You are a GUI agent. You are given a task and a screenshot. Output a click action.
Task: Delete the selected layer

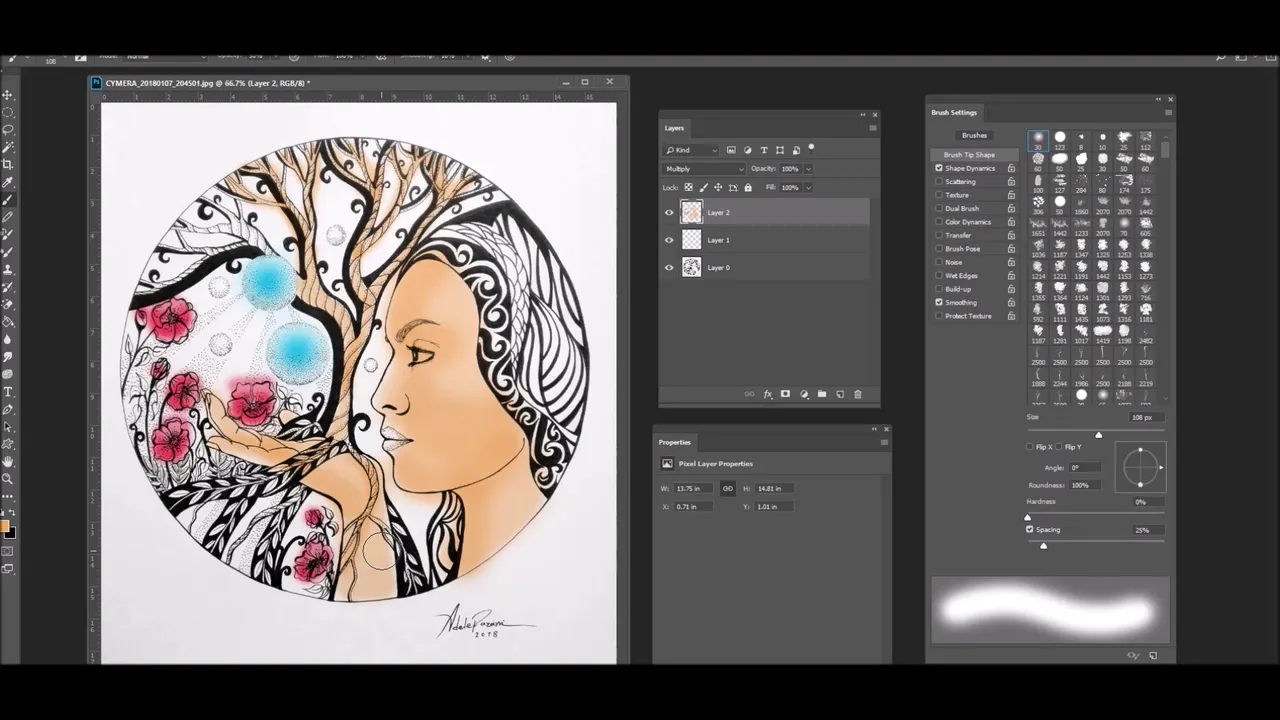(x=857, y=394)
